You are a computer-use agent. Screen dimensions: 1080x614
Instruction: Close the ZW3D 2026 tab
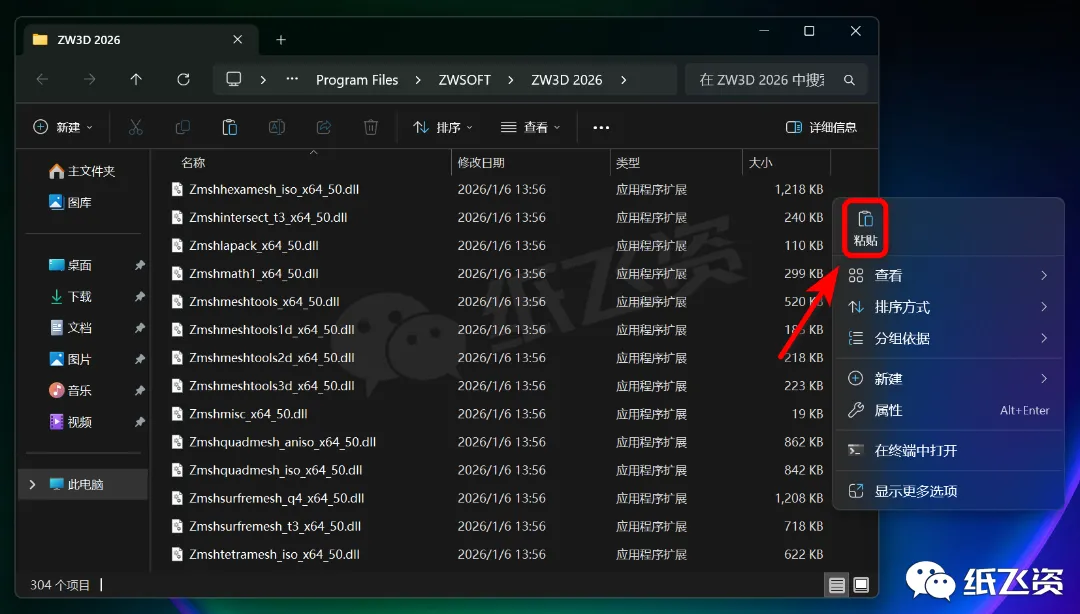(238, 40)
